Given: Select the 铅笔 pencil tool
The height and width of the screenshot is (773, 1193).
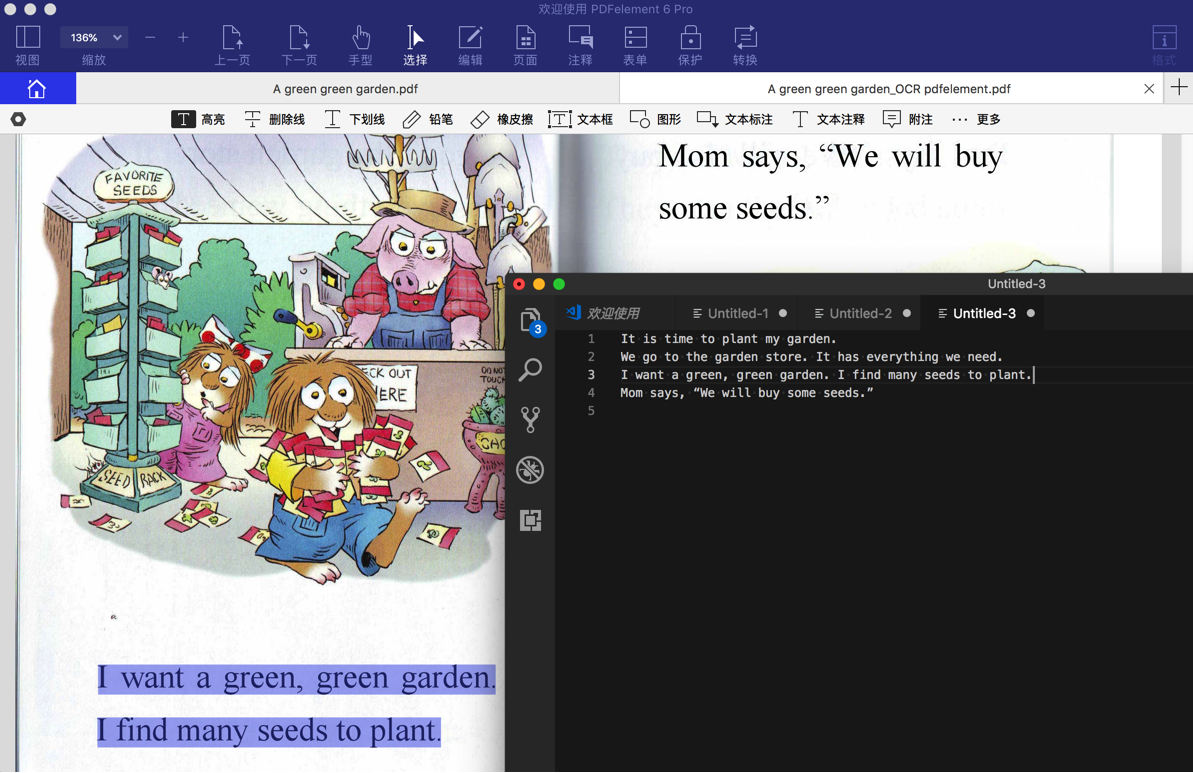Looking at the screenshot, I should pyautogui.click(x=428, y=119).
